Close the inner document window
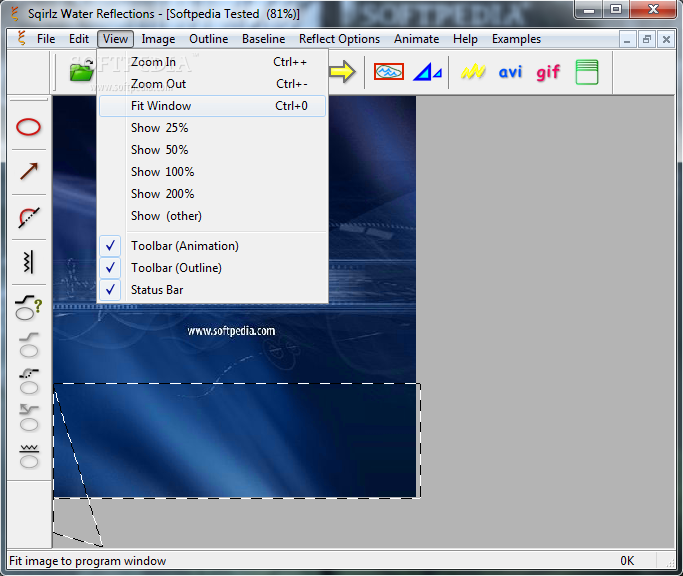683x576 pixels. 666,40
